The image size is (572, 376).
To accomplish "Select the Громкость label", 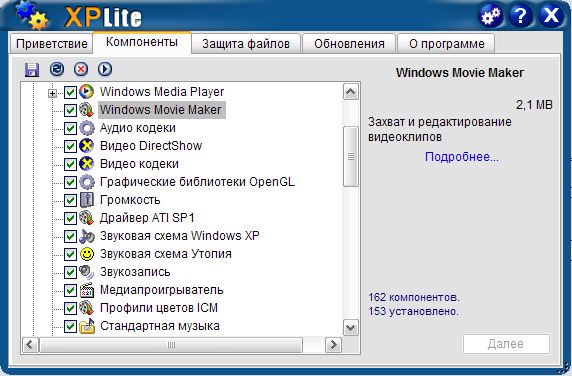I will [130, 200].
